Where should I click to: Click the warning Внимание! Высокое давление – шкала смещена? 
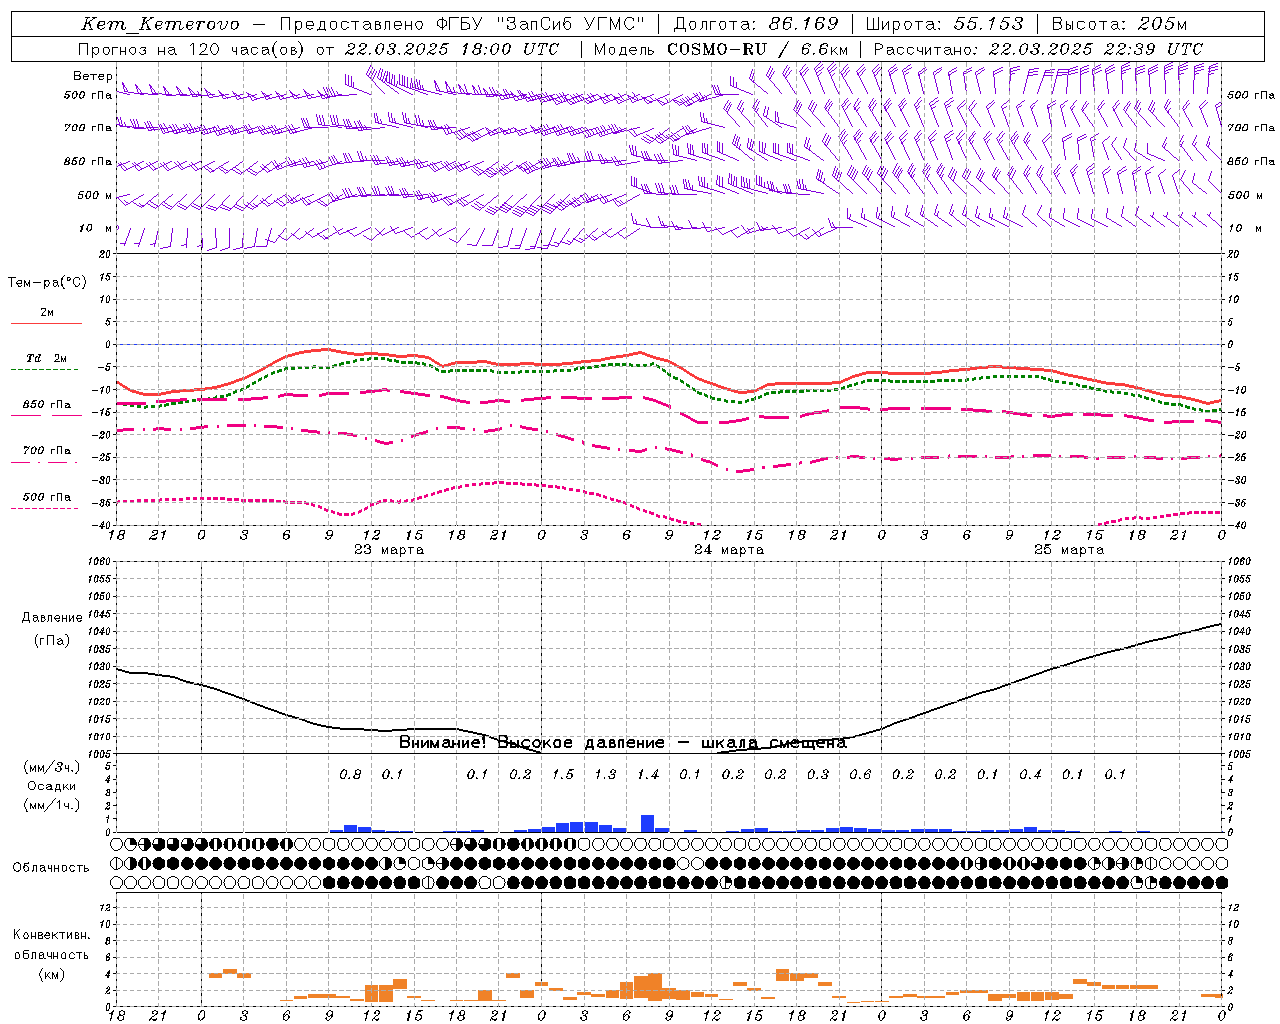point(623,743)
